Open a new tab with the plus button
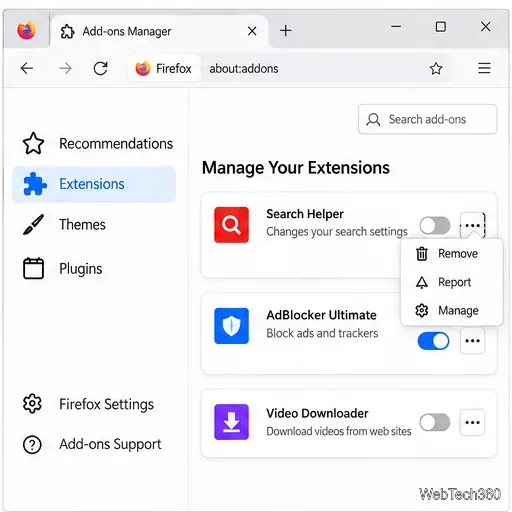Image resolution: width=512 pixels, height=512 pixels. (x=286, y=31)
